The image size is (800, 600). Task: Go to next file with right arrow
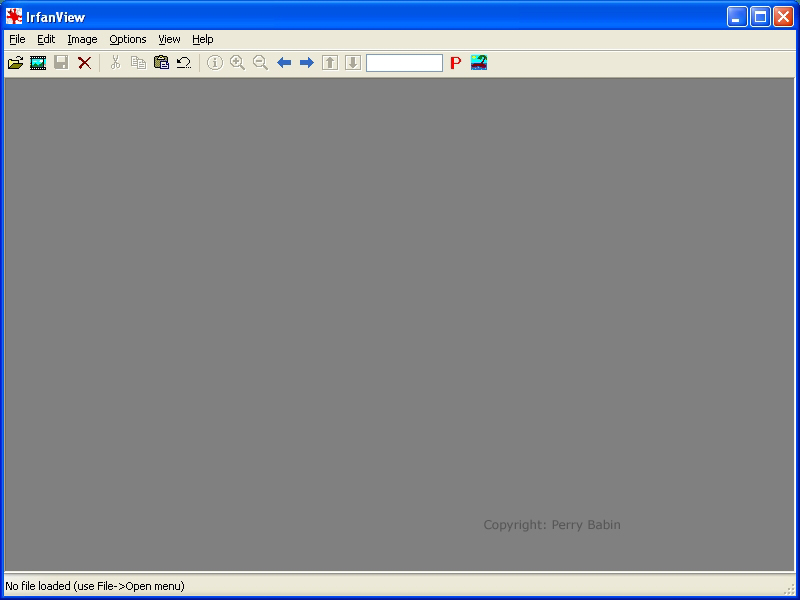(x=307, y=63)
